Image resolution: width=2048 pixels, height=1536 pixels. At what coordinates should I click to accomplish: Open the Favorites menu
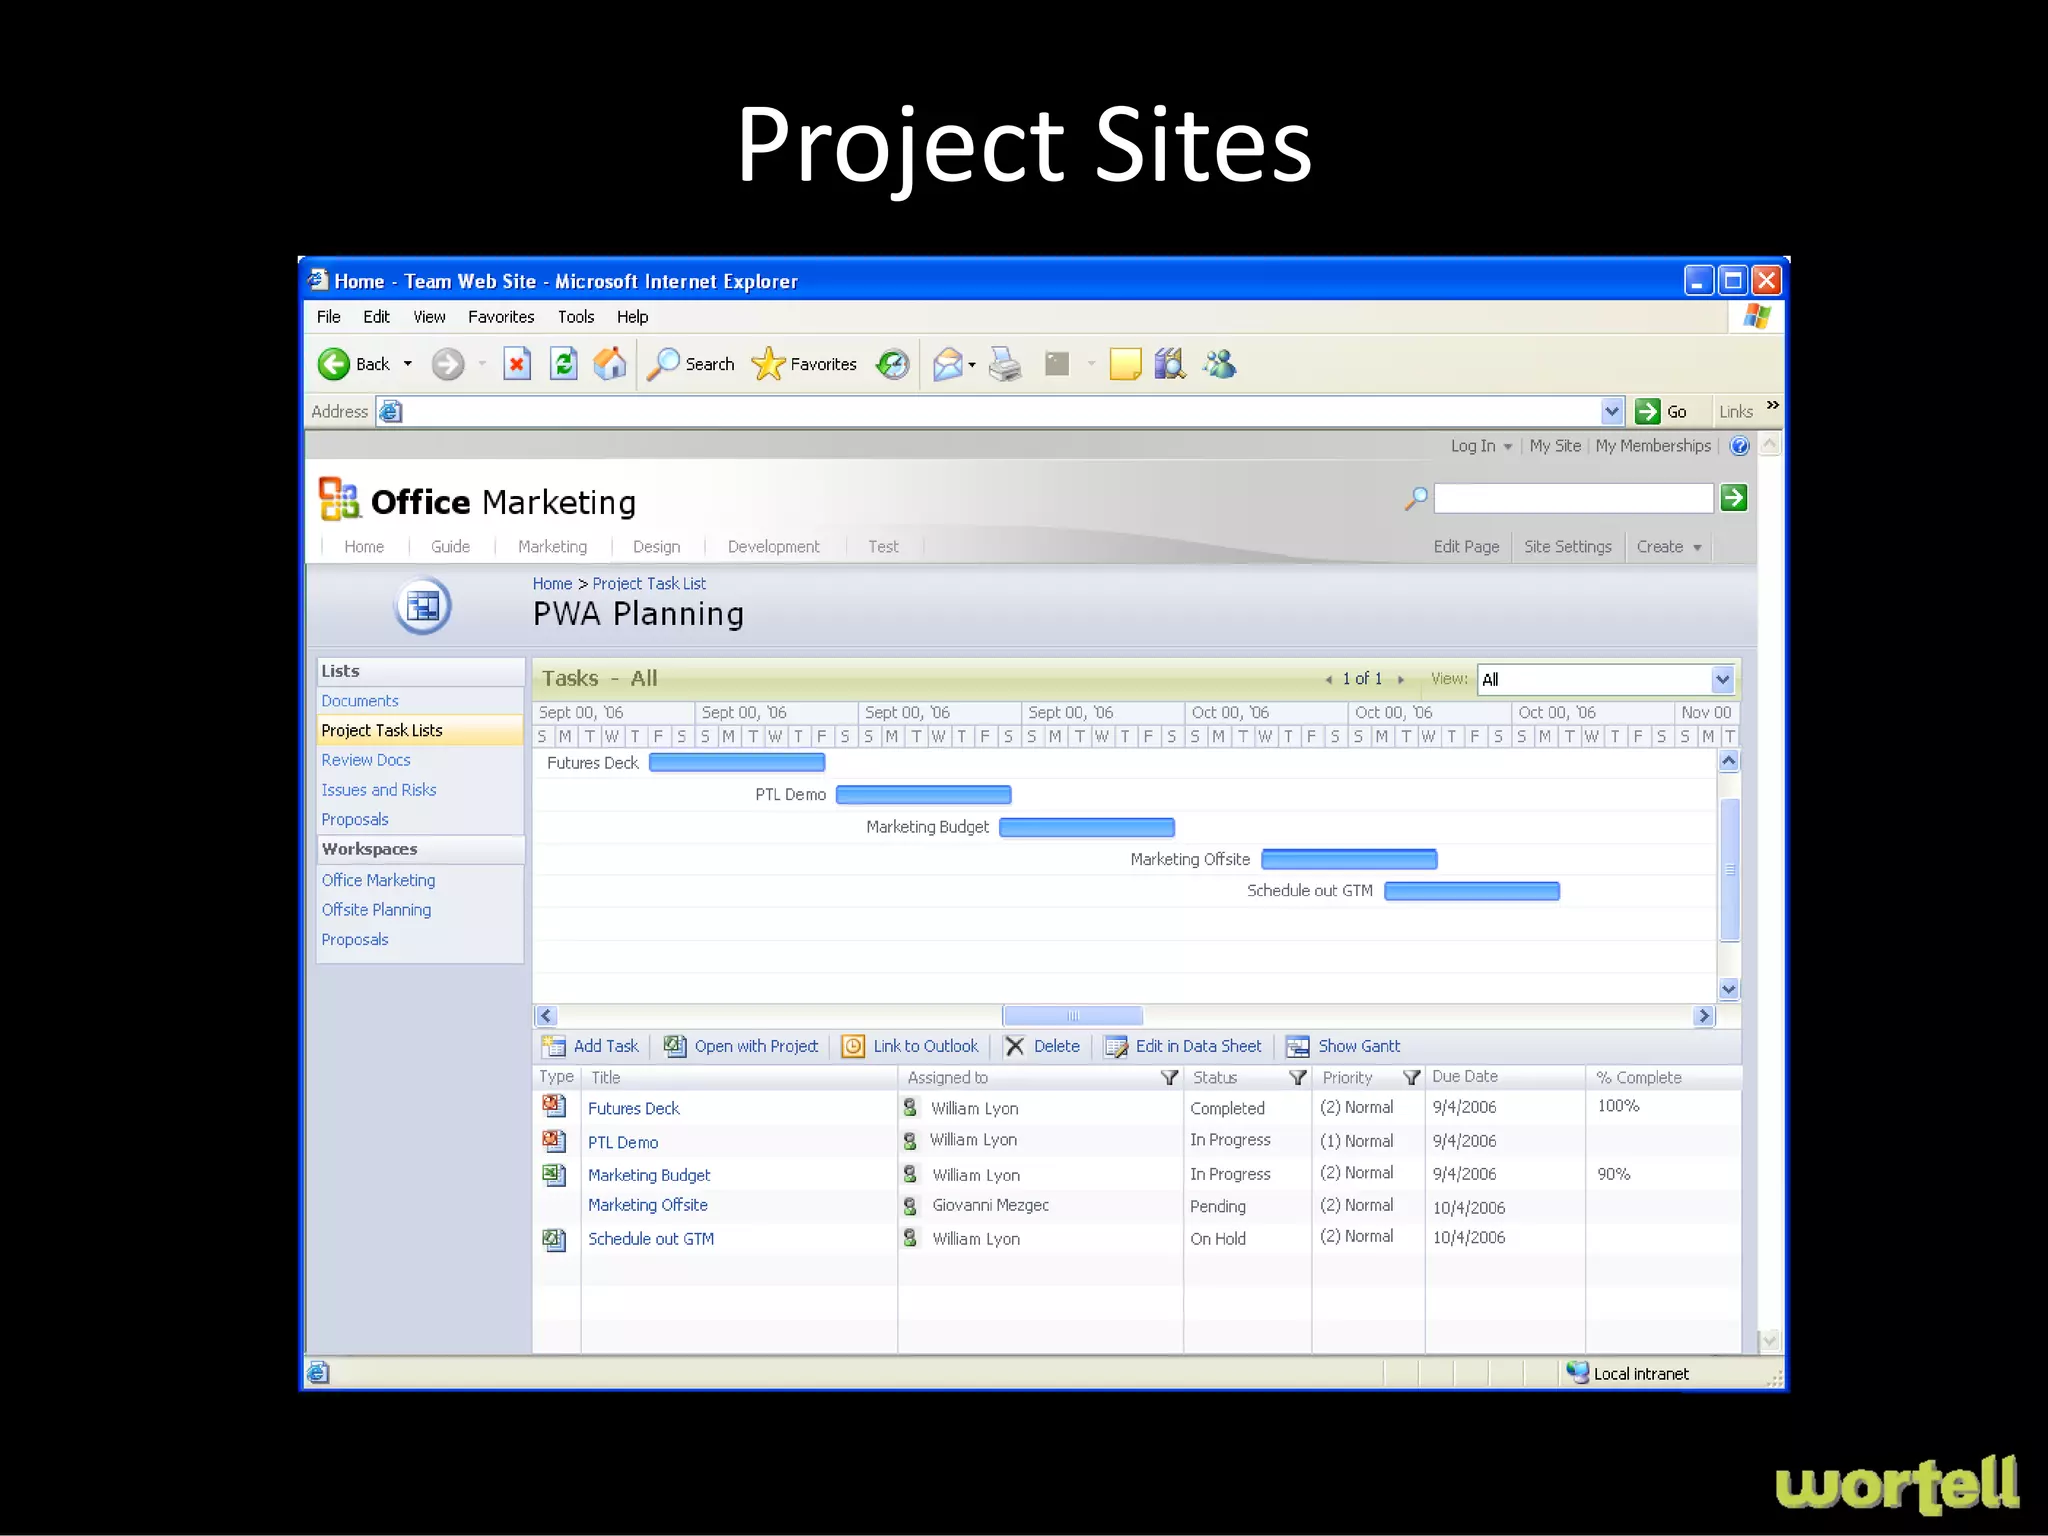point(500,317)
